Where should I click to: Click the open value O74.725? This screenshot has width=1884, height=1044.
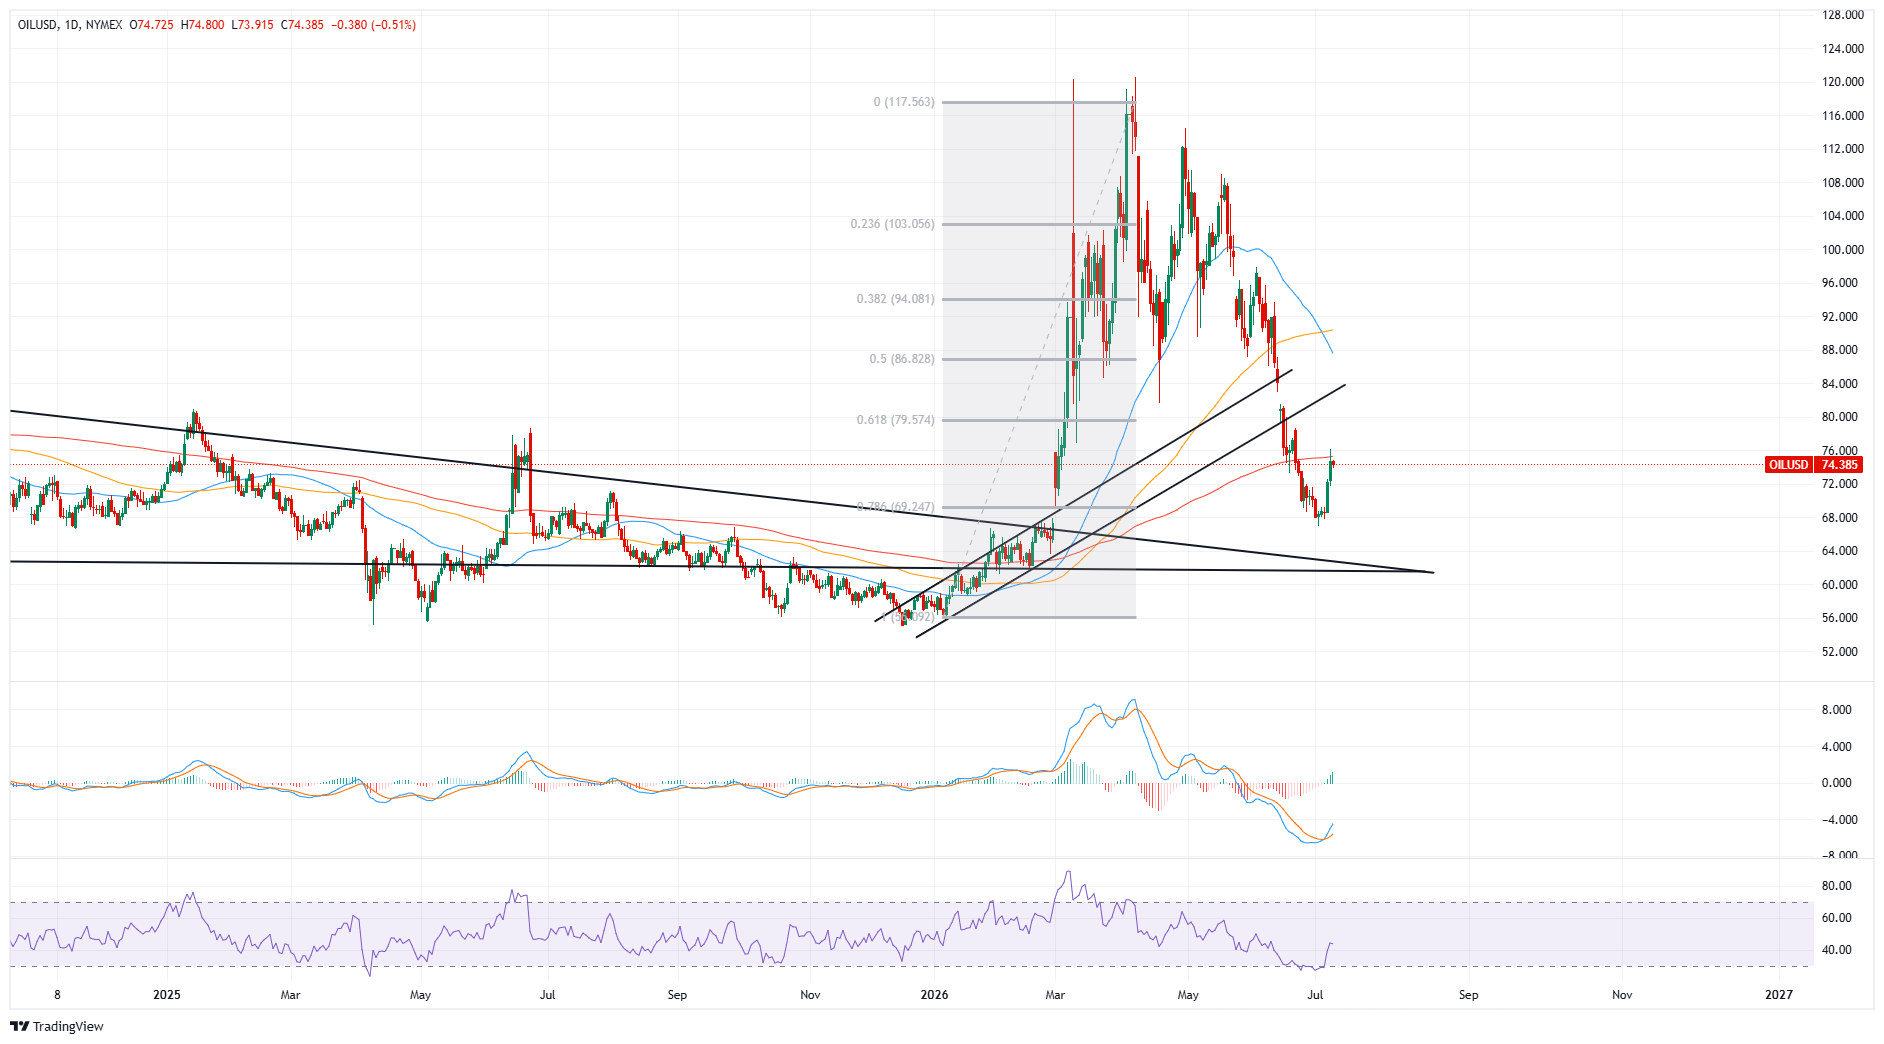coord(152,25)
